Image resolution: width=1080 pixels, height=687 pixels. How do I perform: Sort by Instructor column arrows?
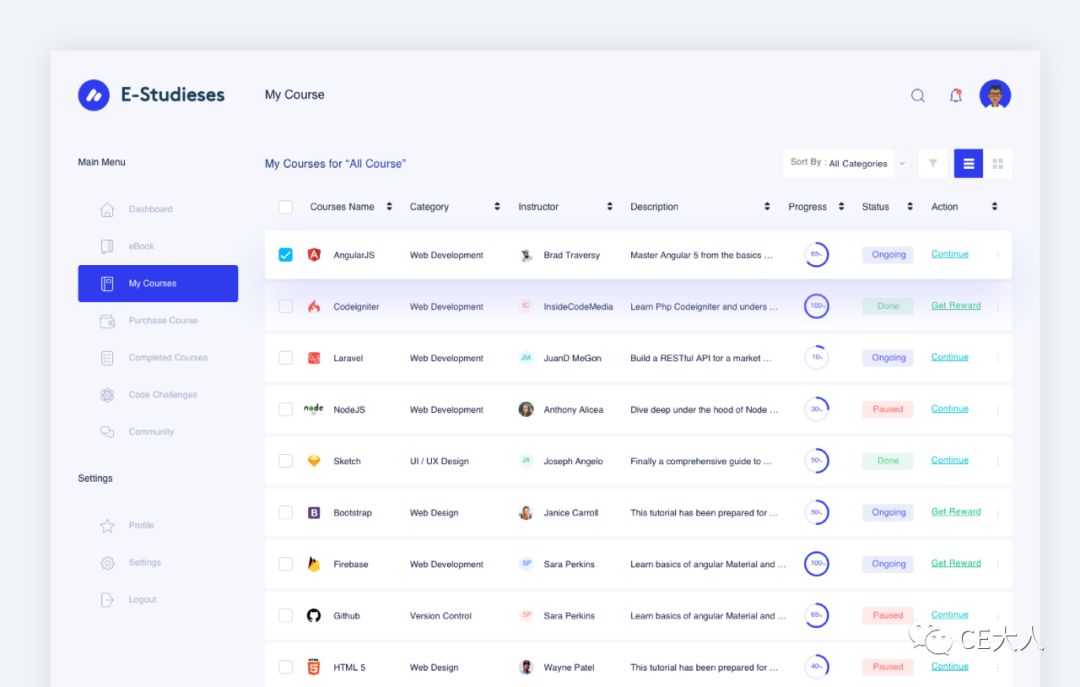click(x=610, y=207)
